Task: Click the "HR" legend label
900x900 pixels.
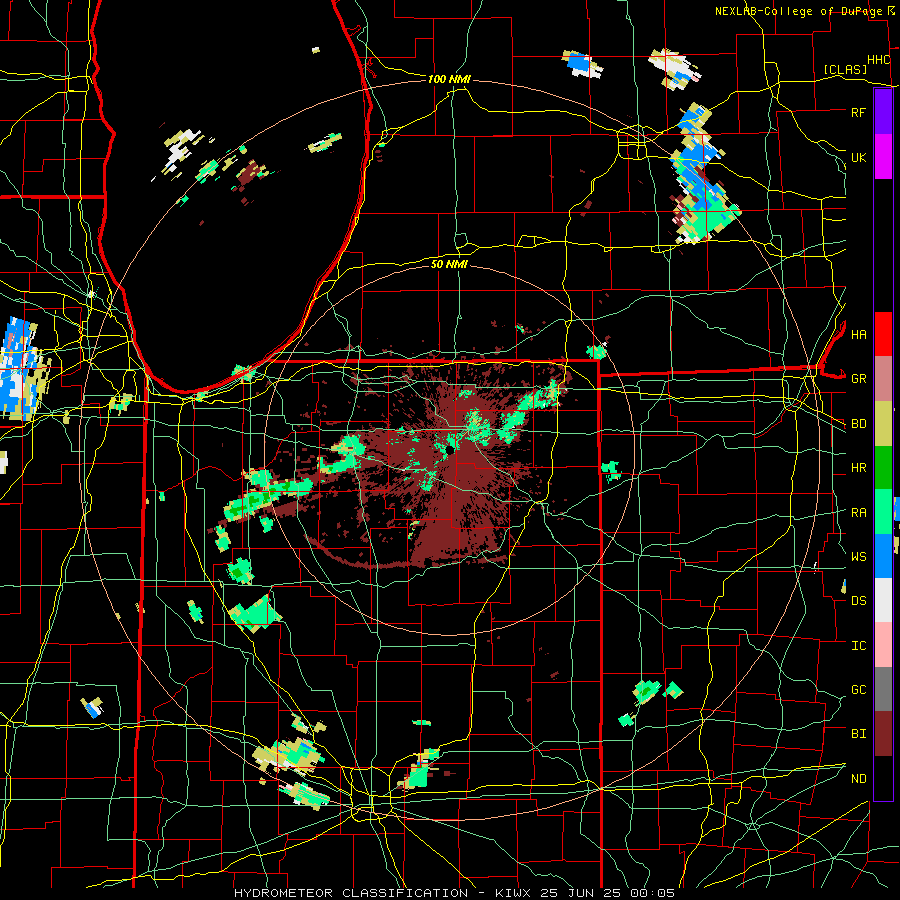Action: [858, 468]
